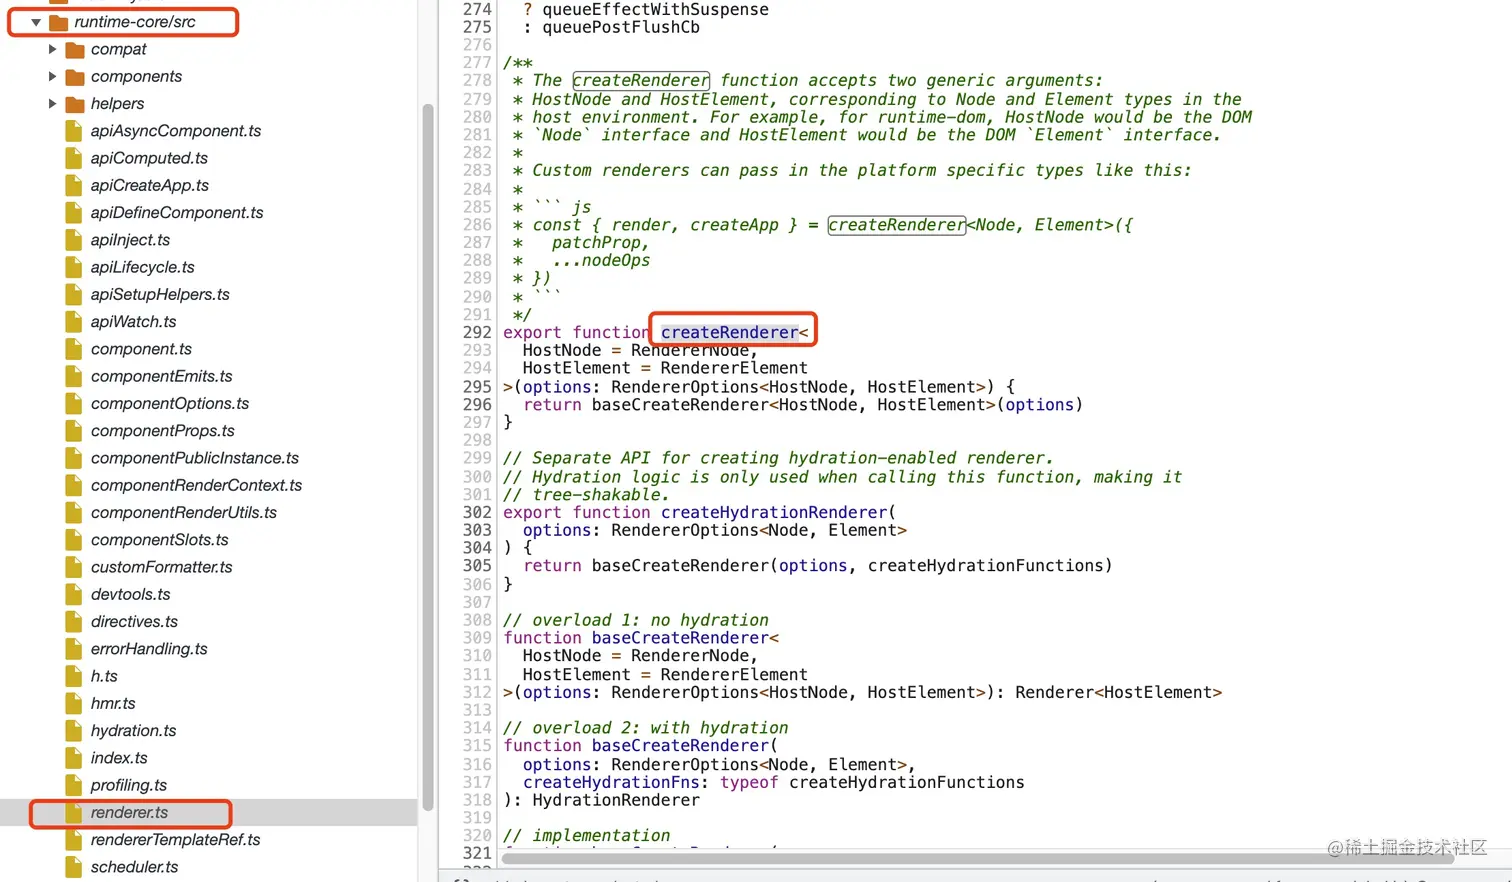Select the helpers folder label
Screen dimensions: 1512x882
point(117,103)
